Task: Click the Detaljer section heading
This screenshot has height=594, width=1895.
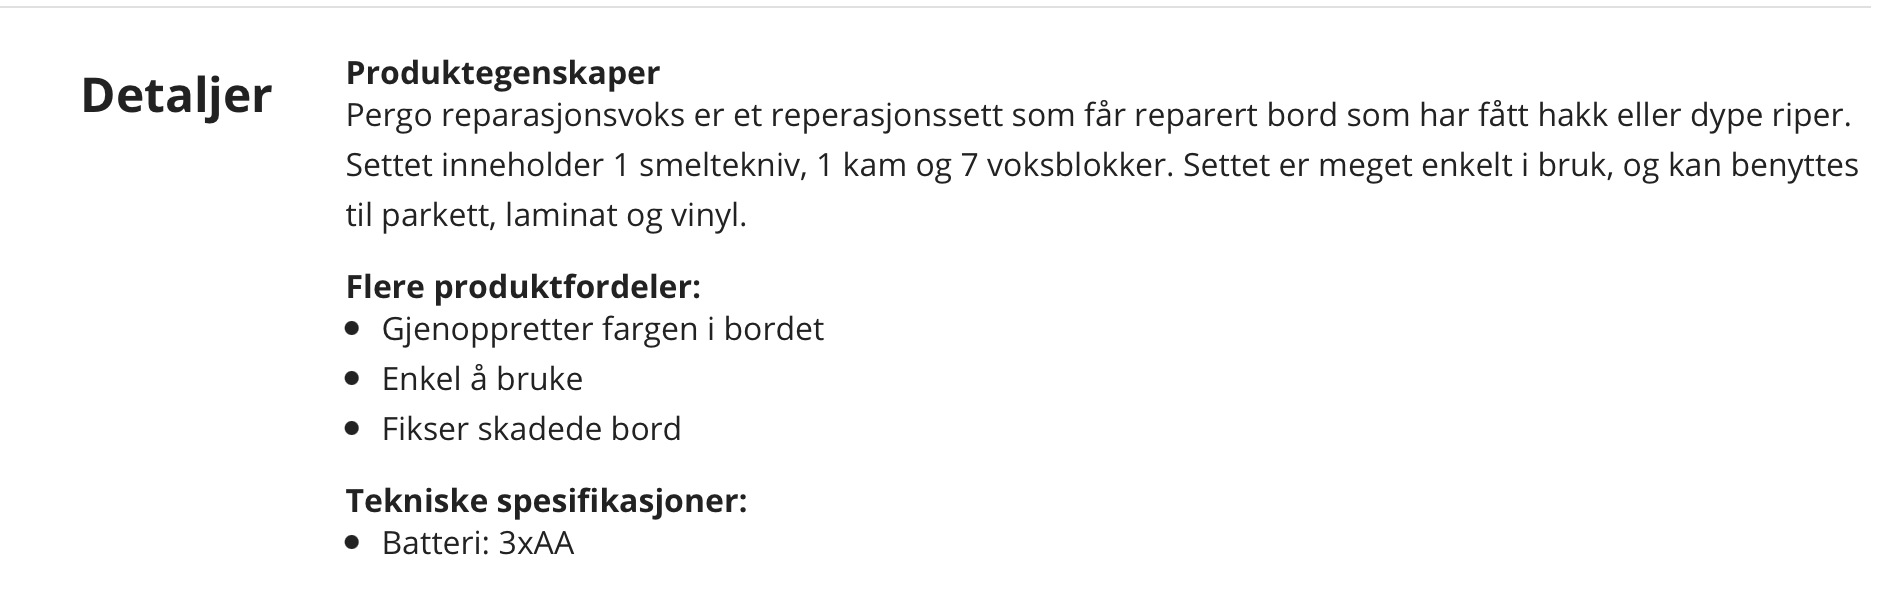Action: (176, 97)
